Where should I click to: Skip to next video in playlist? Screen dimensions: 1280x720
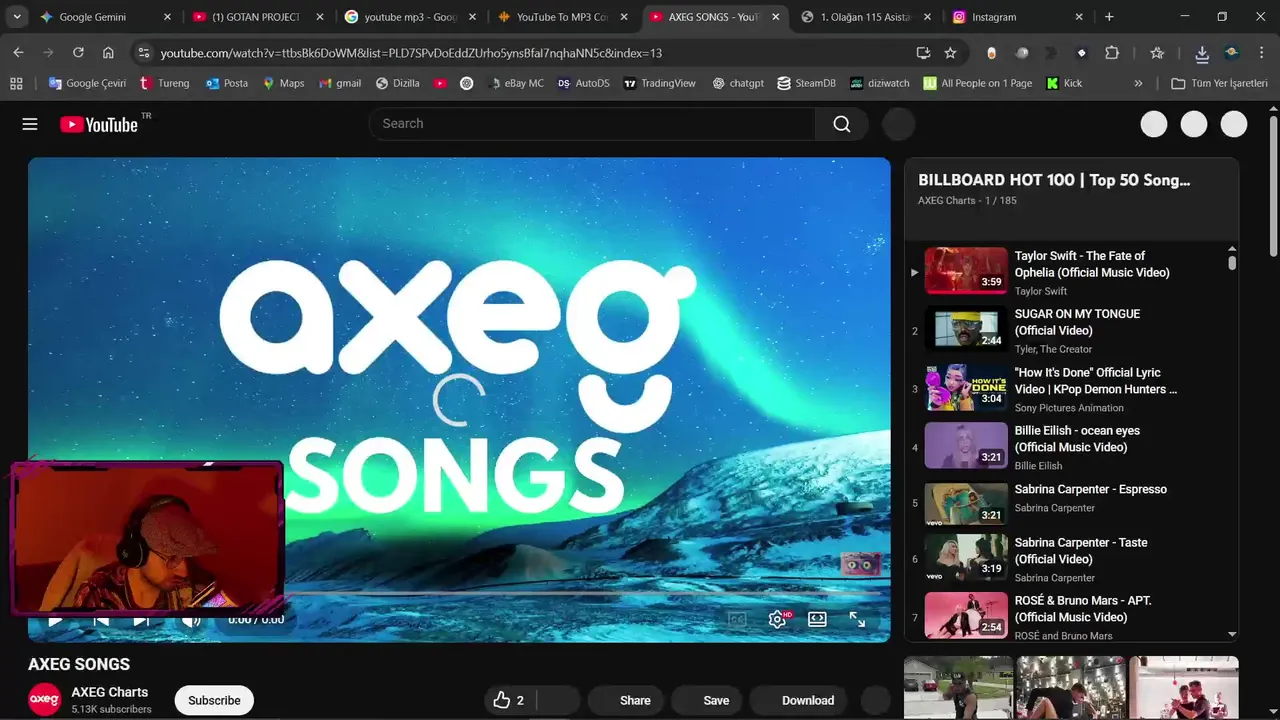(141, 620)
